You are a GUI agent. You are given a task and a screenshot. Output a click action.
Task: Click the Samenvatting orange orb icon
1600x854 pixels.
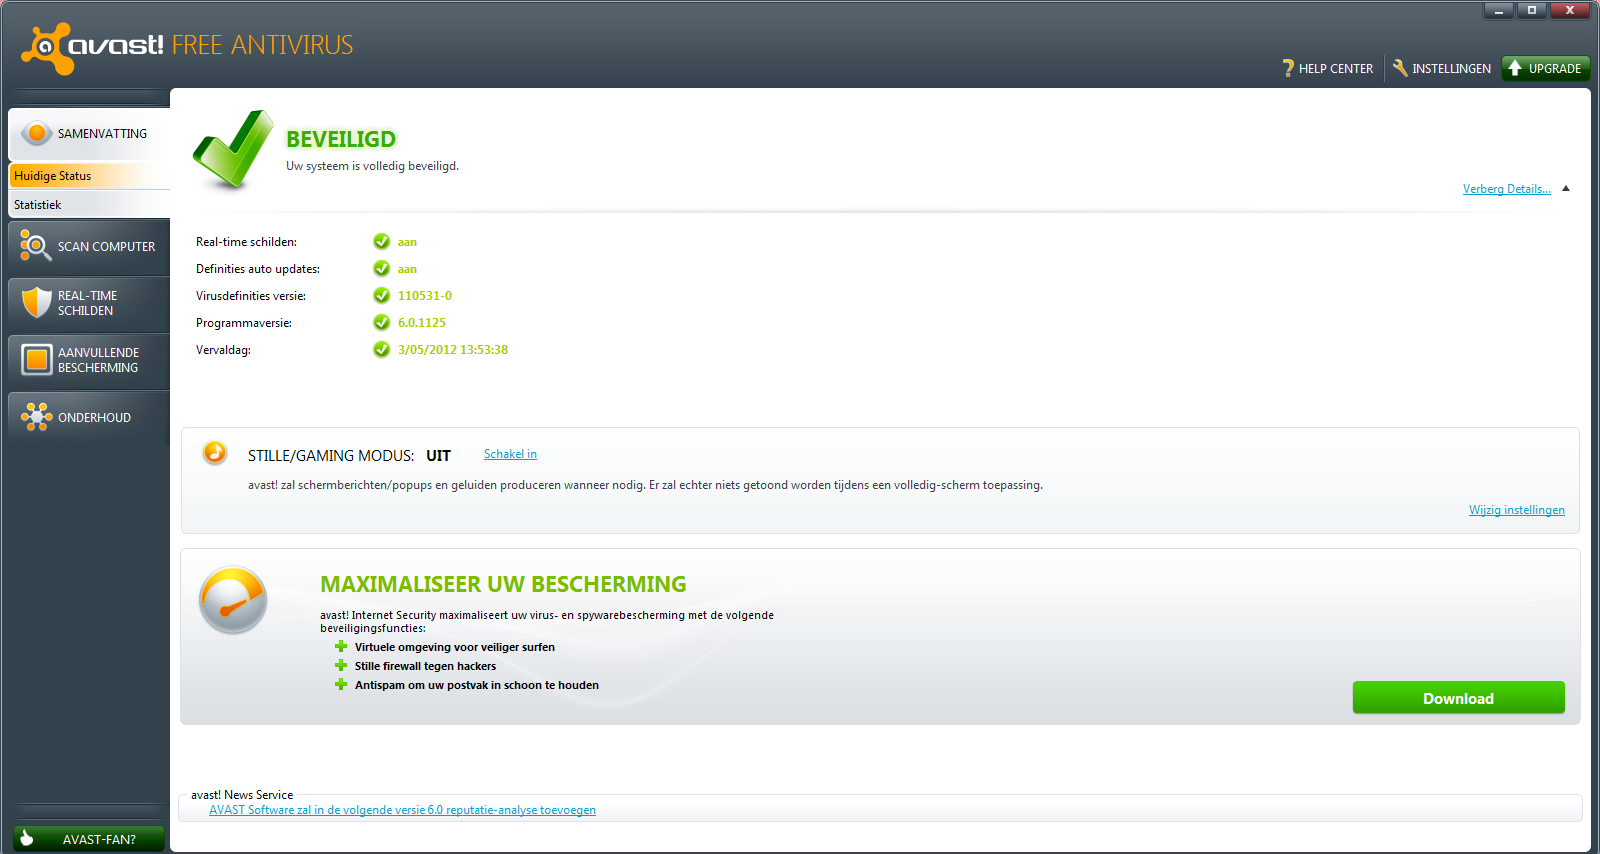[36, 133]
